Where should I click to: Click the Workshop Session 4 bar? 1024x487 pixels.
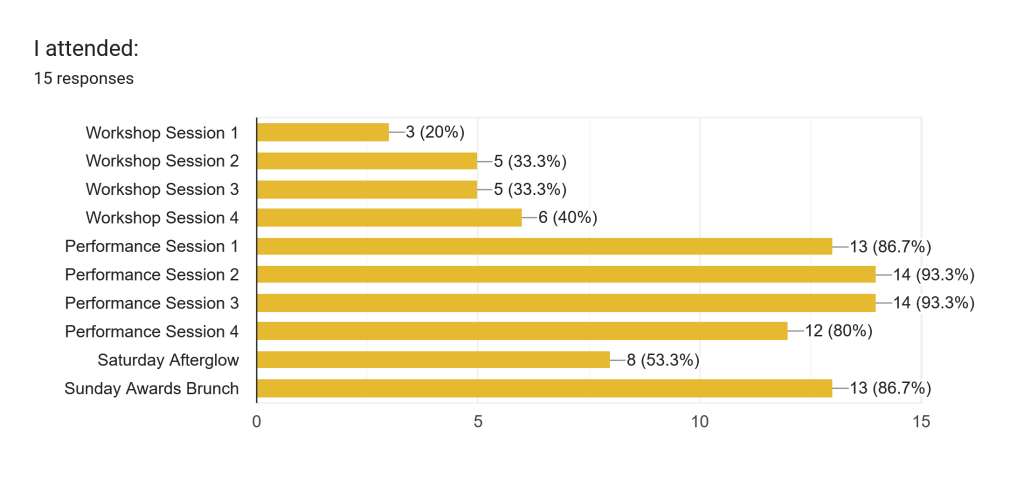[389, 217]
